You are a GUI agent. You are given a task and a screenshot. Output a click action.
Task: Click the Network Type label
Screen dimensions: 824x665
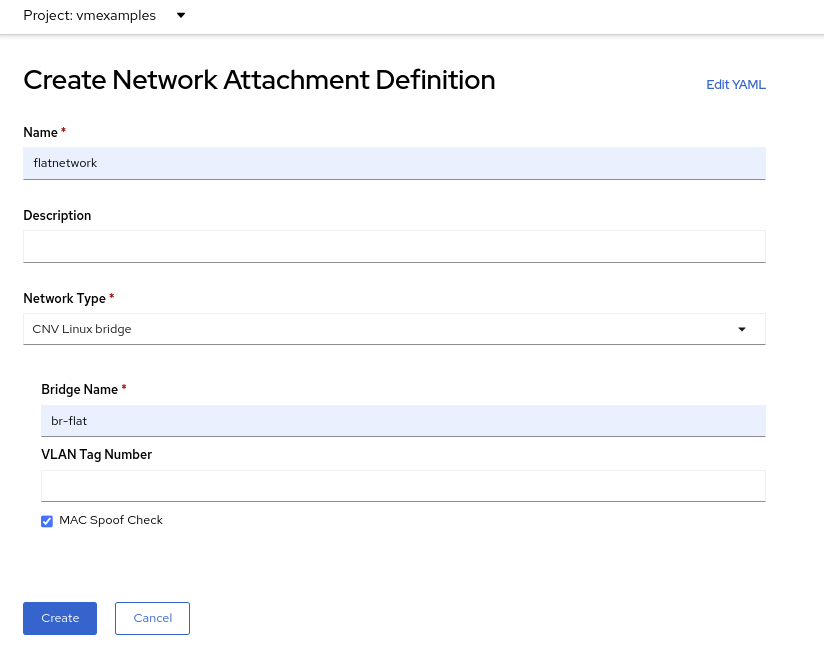pos(64,298)
